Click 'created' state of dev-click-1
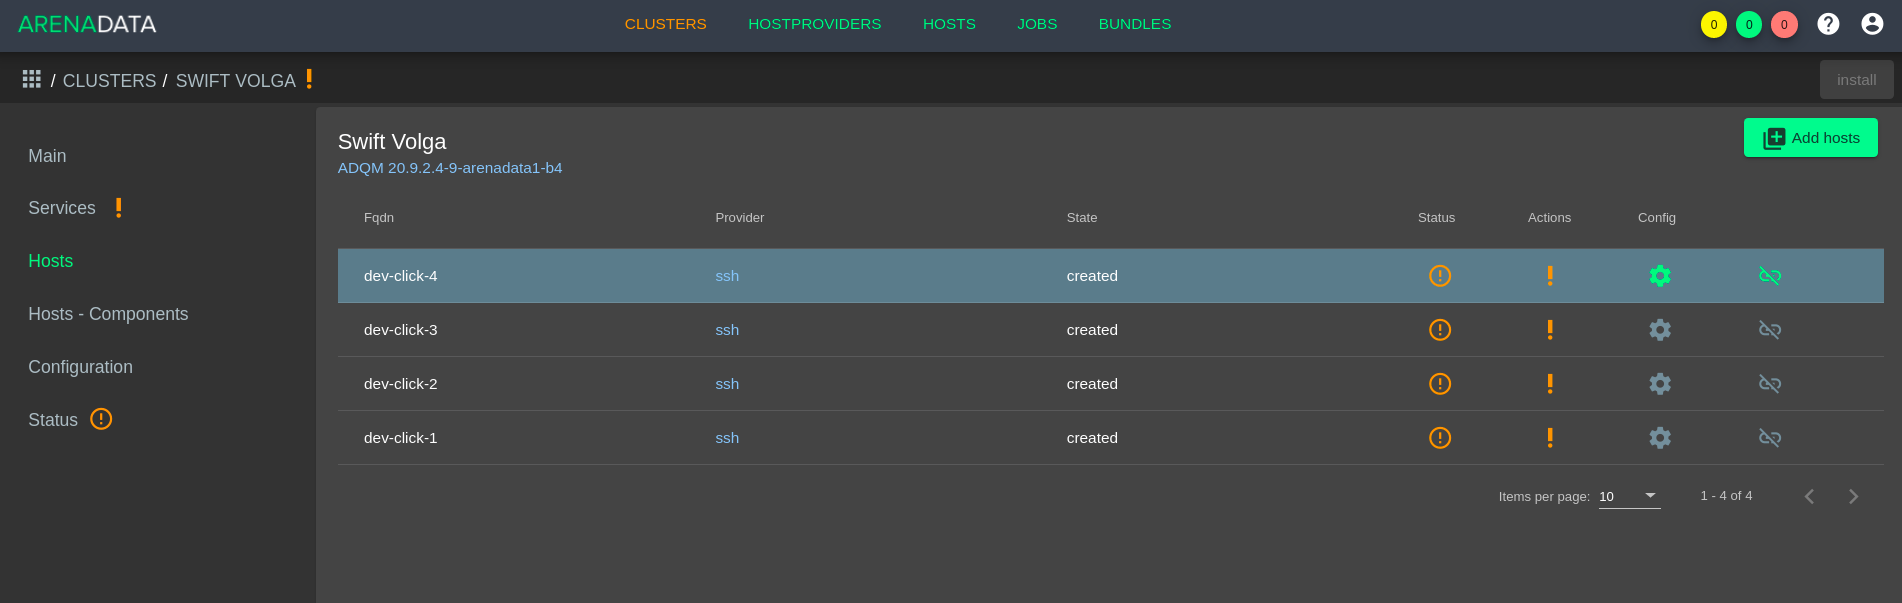 coord(1092,438)
